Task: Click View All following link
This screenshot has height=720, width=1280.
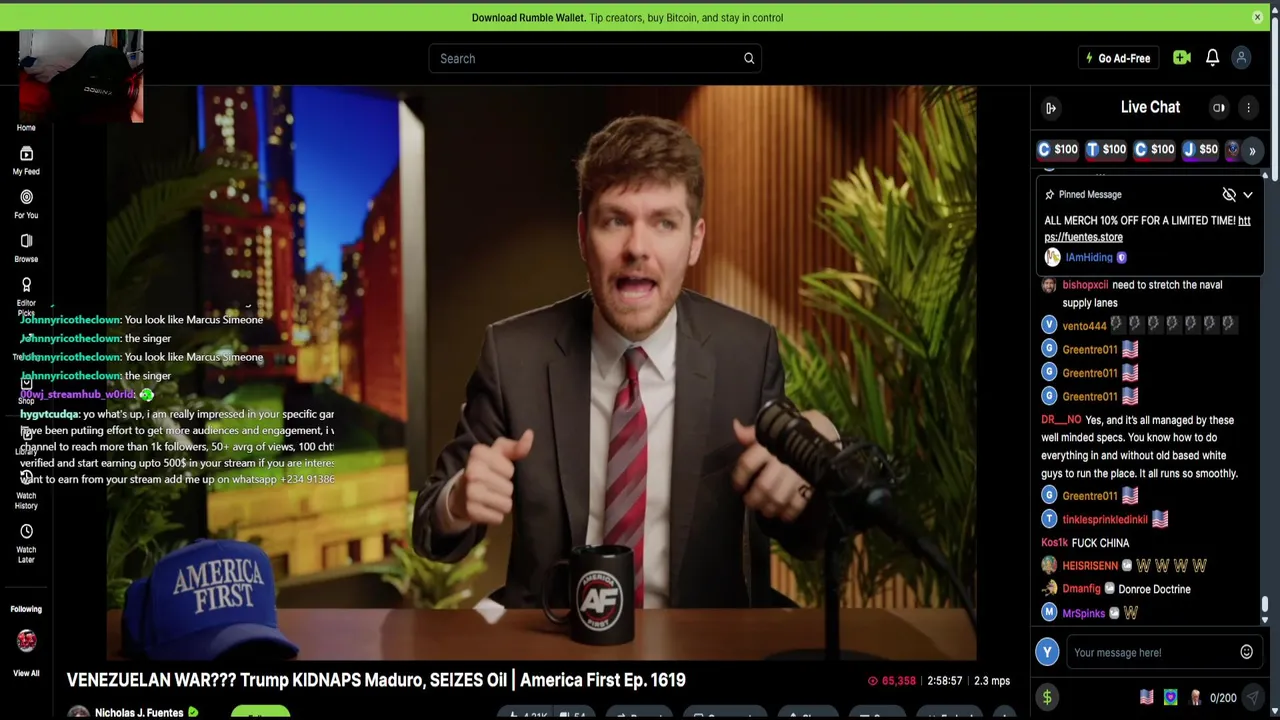Action: pyautogui.click(x=26, y=673)
